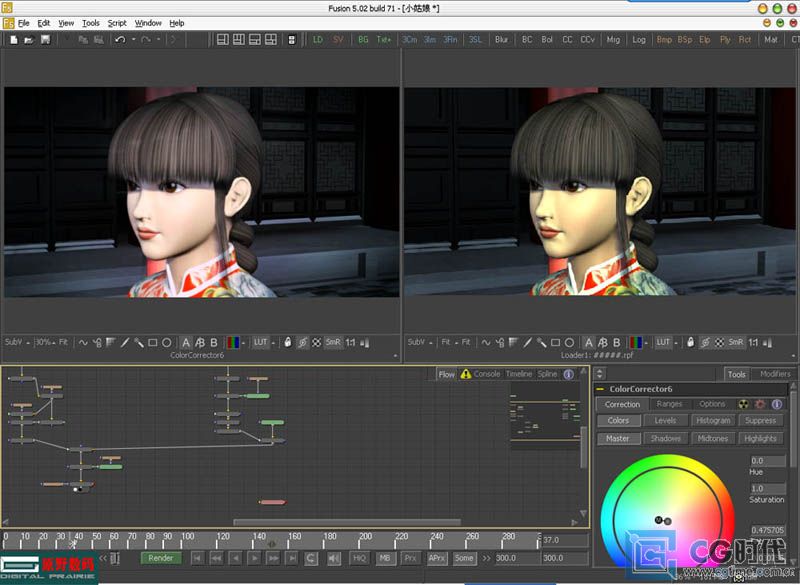Screen dimensions: 800x585
Task: Select the fourth view layout icon
Action: [x=270, y=39]
